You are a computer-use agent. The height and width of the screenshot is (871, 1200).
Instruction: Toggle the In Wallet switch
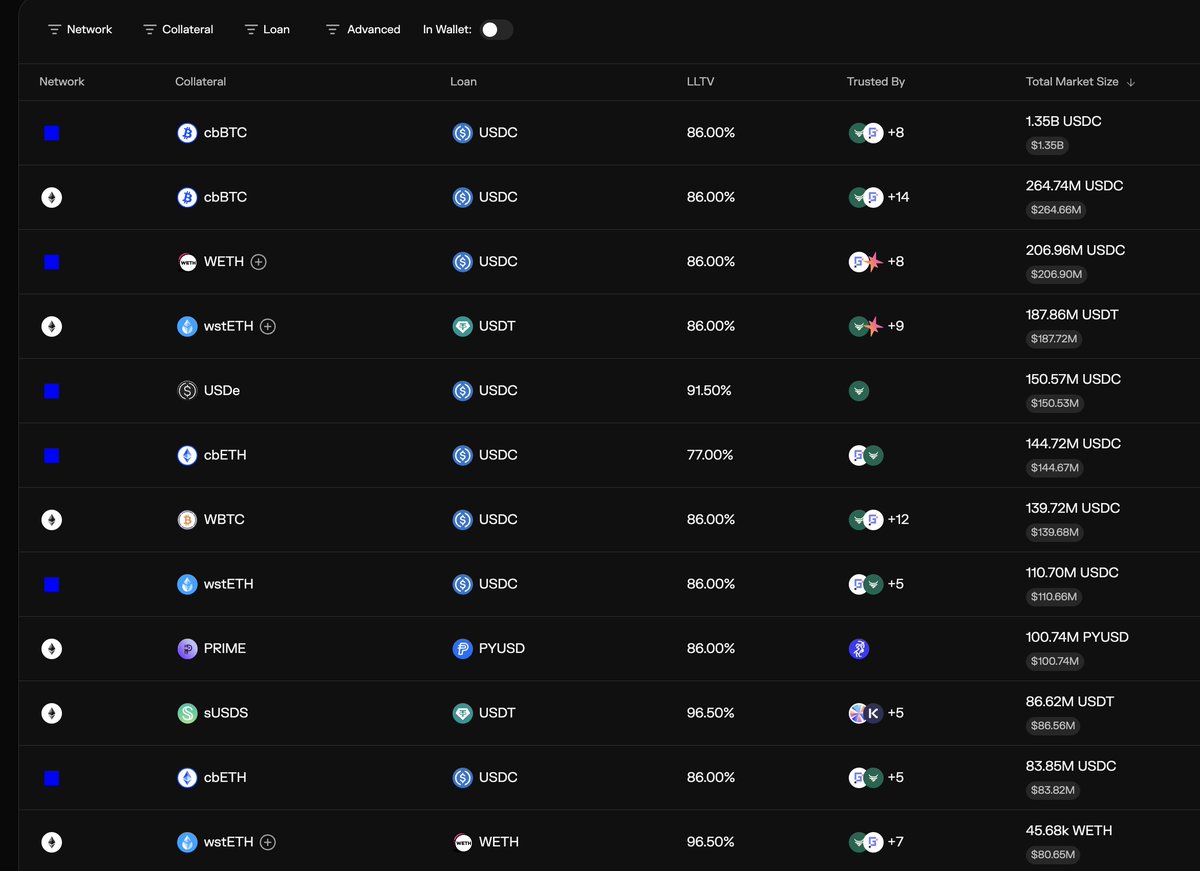click(x=496, y=30)
